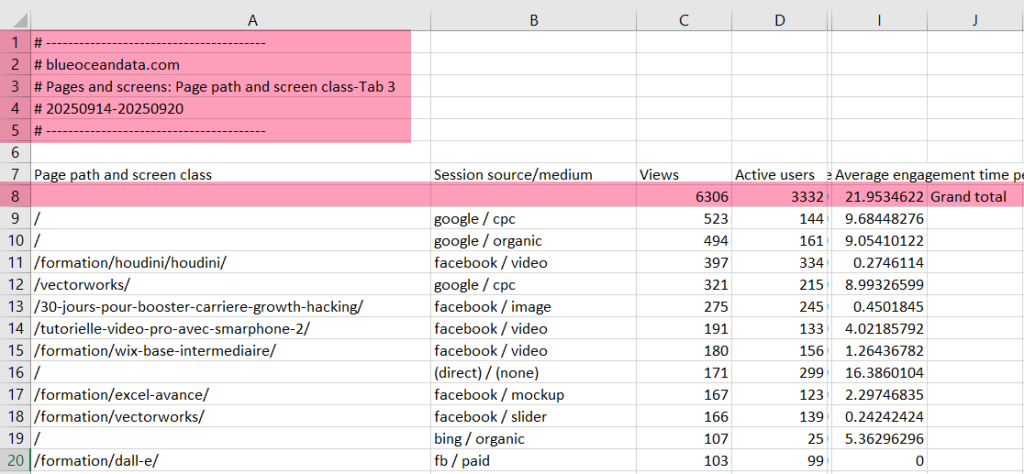
Task: Click total active users value 3332
Action: pos(780,197)
